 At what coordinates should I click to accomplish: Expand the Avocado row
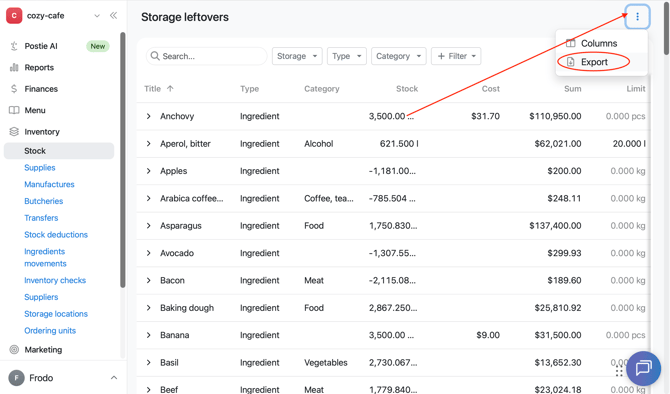(148, 253)
